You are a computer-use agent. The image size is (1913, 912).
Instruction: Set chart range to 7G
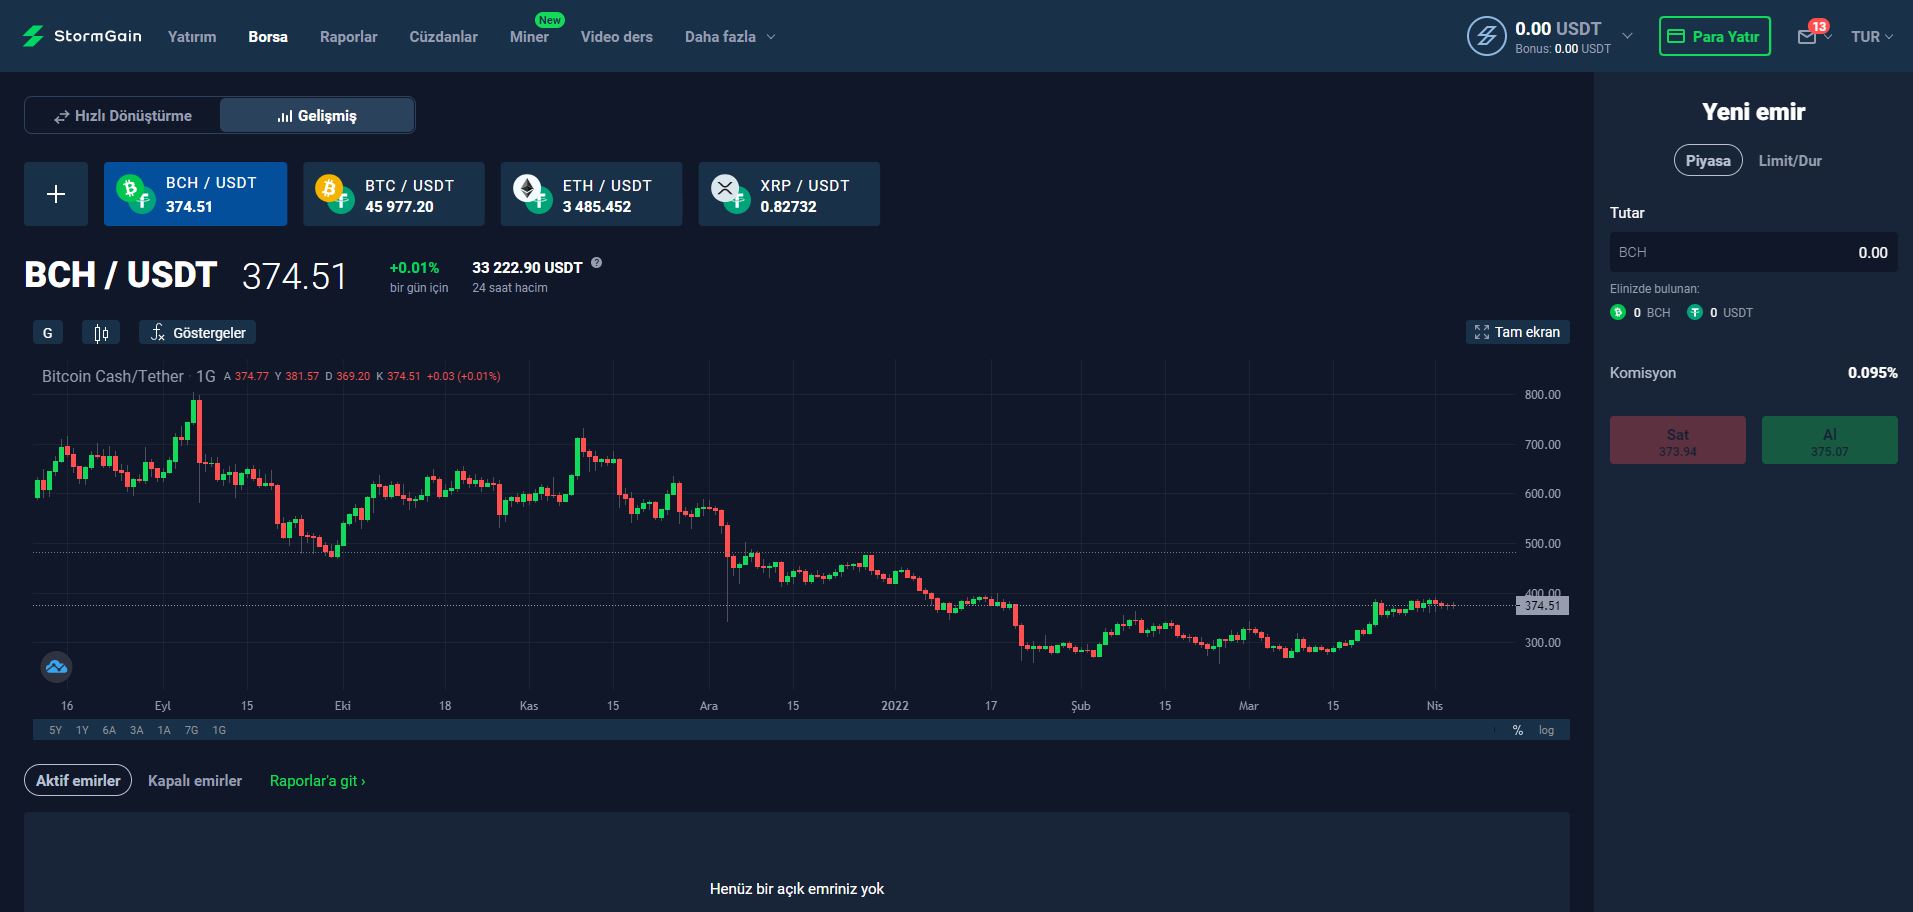(x=191, y=730)
